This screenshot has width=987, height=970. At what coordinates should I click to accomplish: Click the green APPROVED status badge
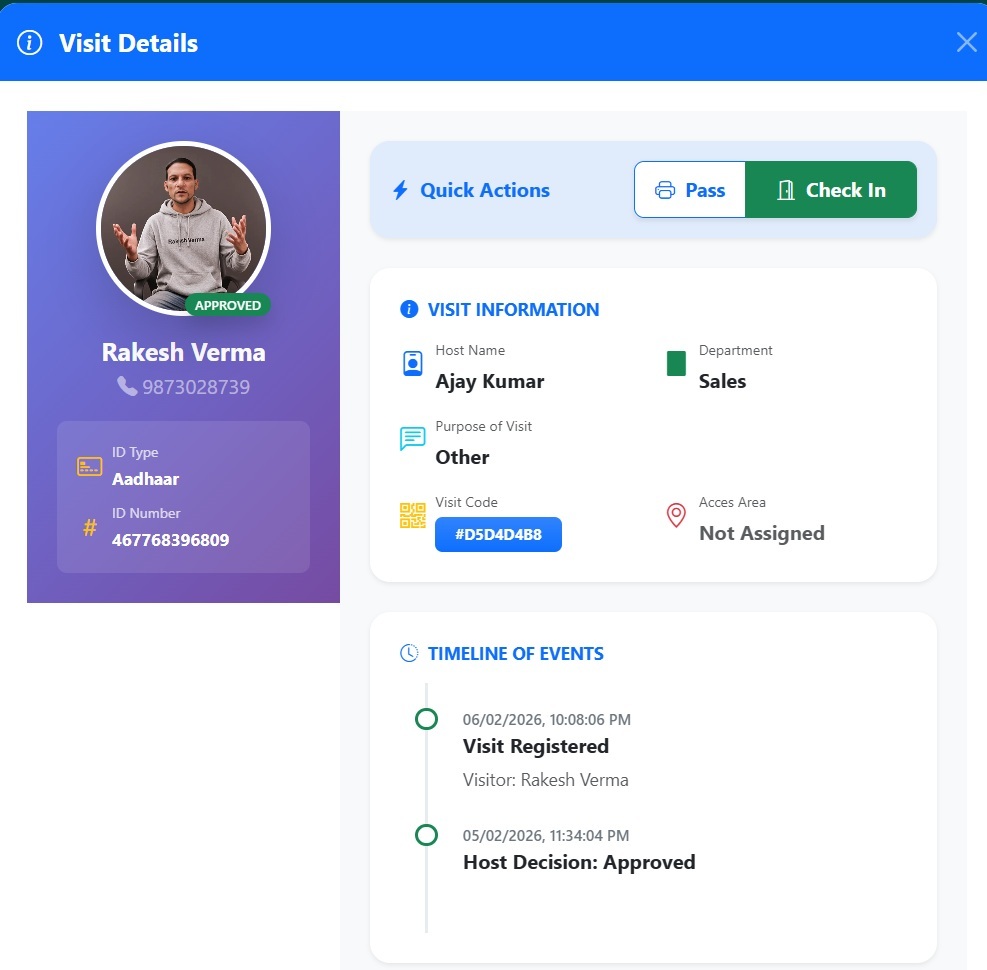pos(228,305)
